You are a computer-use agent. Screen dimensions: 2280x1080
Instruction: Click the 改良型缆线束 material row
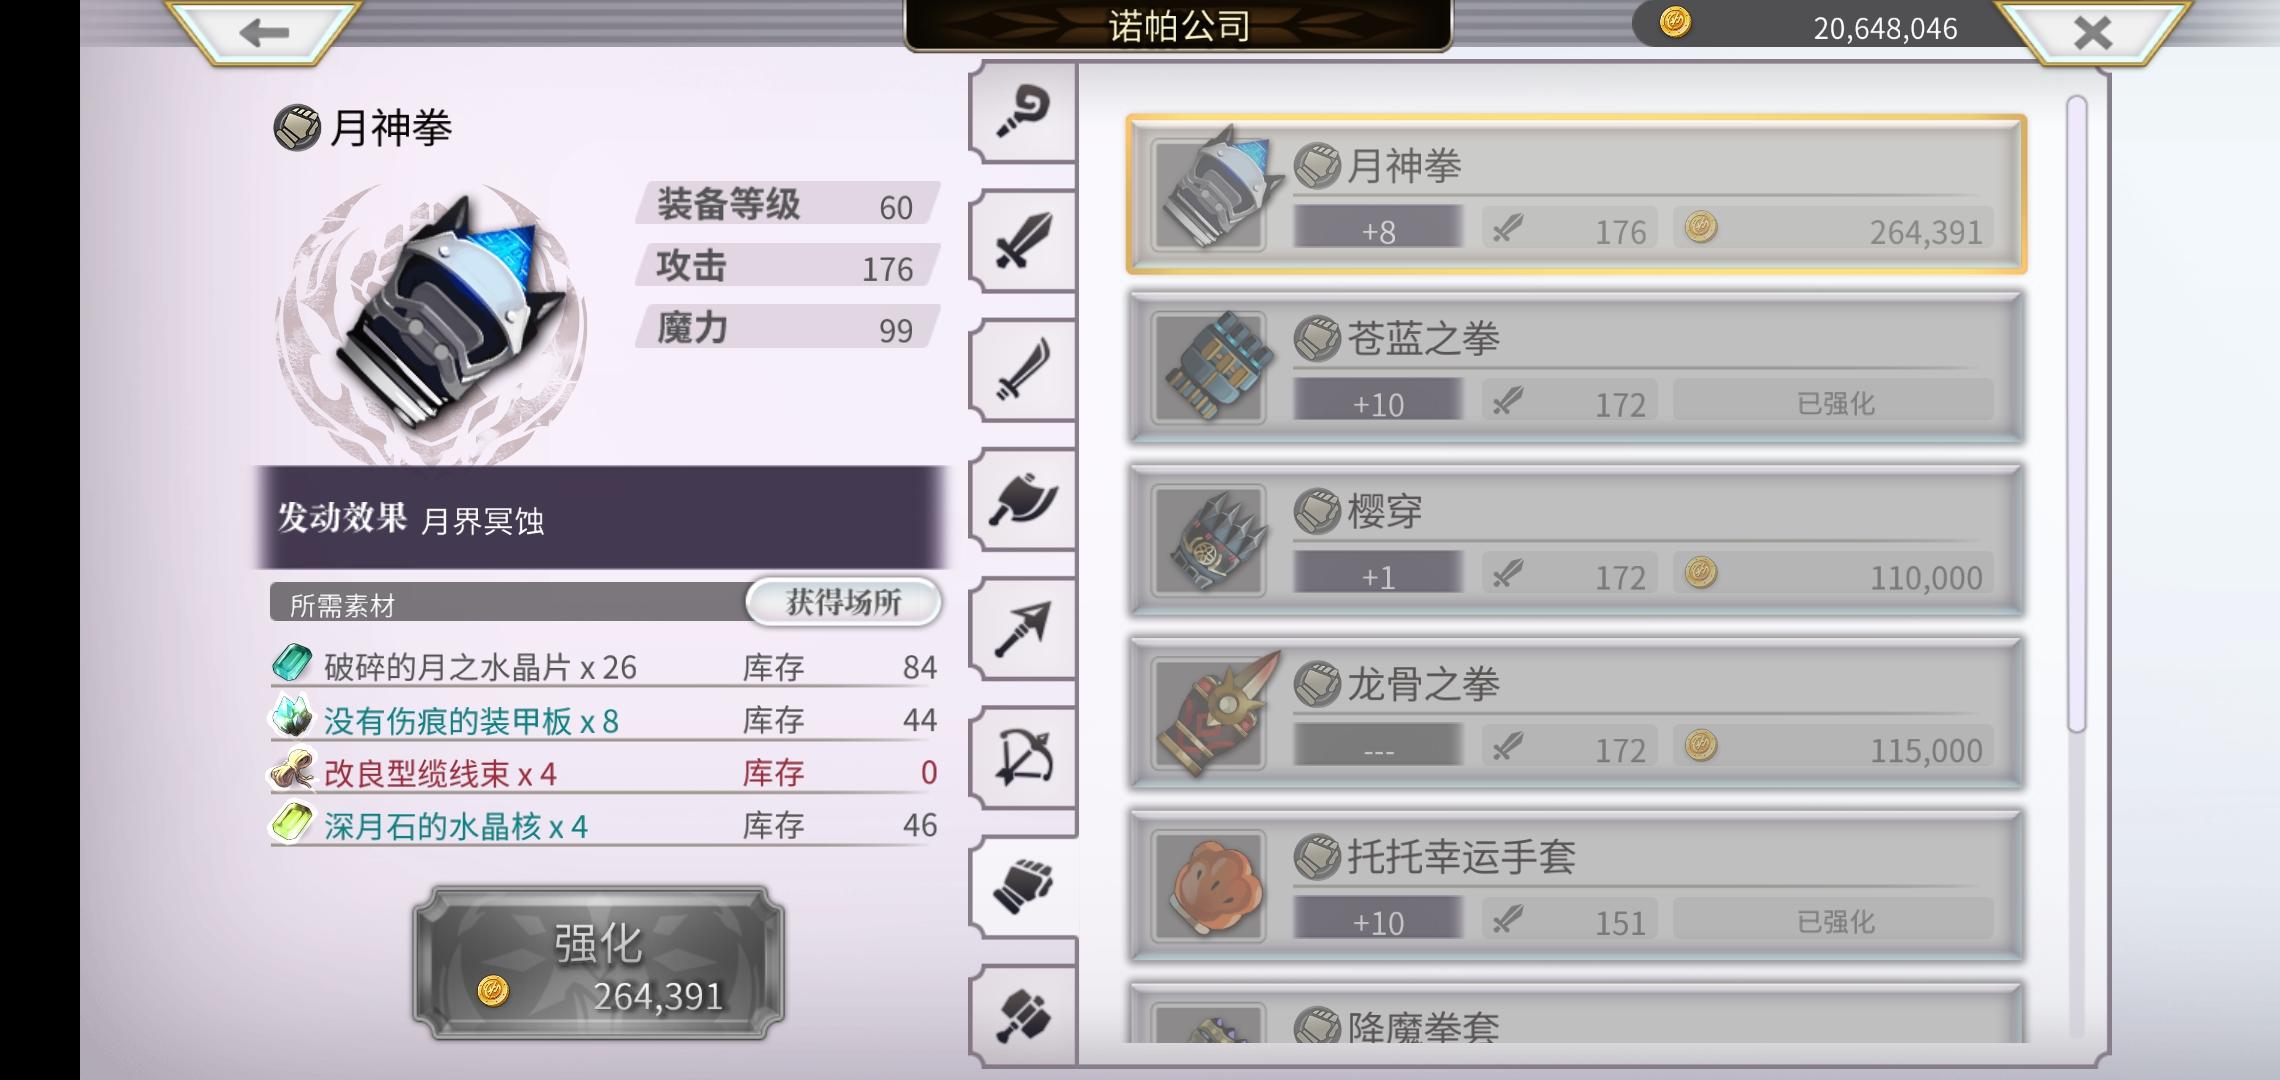pos(604,773)
